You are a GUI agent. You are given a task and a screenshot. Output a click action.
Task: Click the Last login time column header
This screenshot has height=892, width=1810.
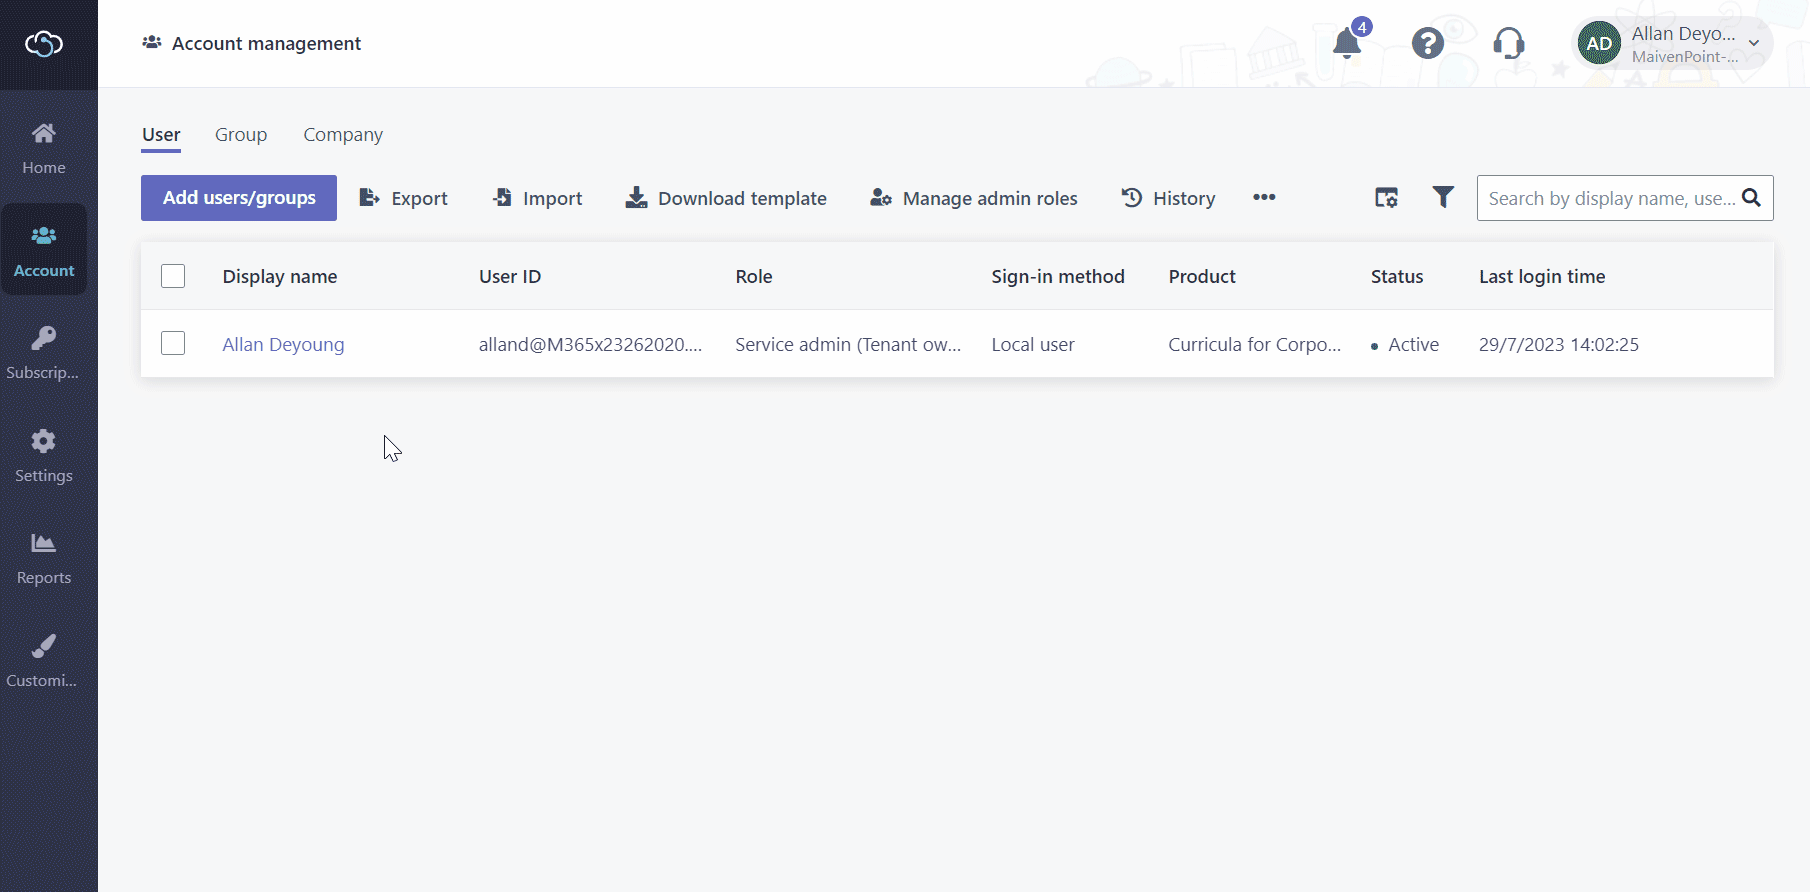pos(1542,277)
